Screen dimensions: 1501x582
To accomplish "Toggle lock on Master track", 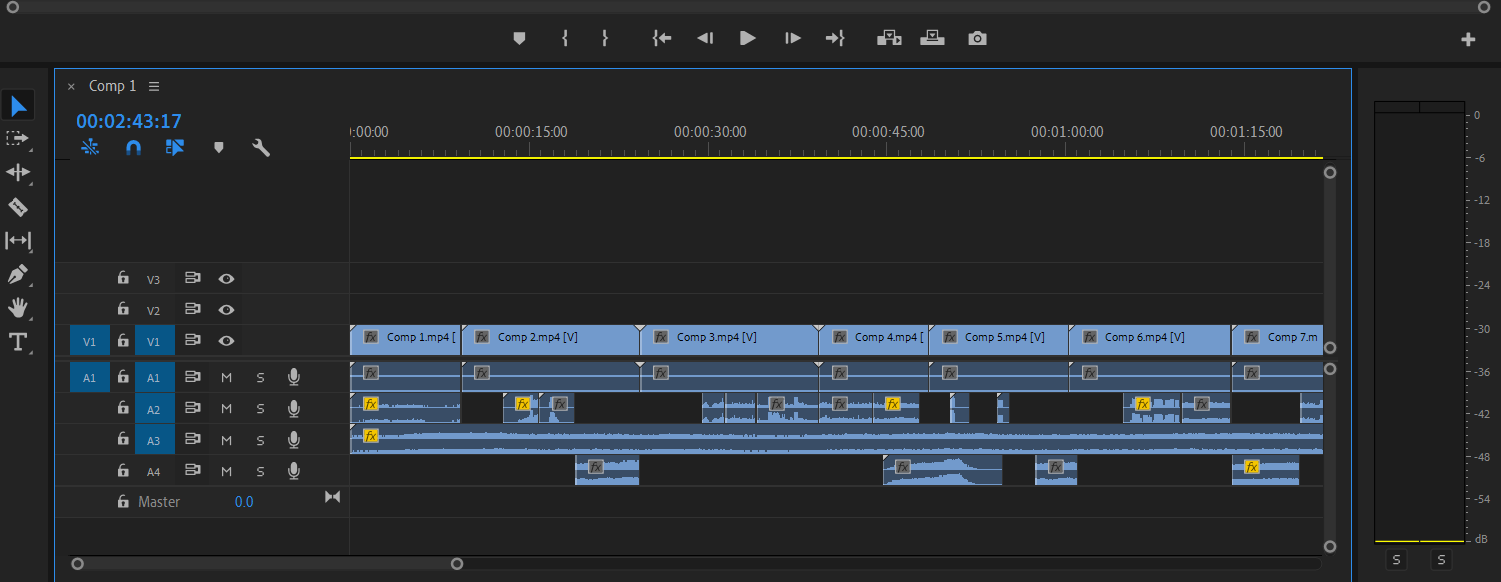I will tap(123, 502).
